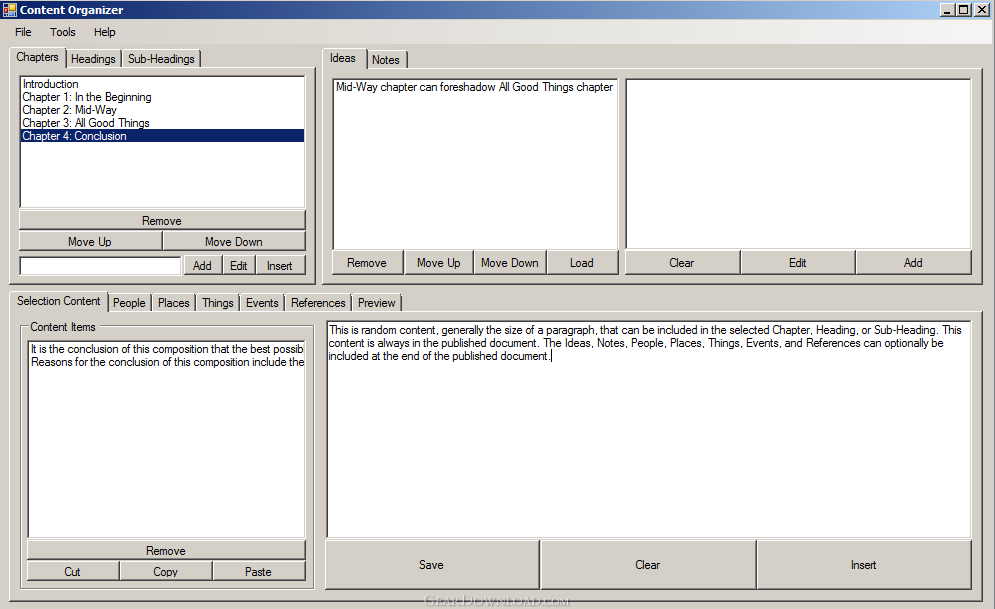Switch to the Preview tab

(377, 303)
